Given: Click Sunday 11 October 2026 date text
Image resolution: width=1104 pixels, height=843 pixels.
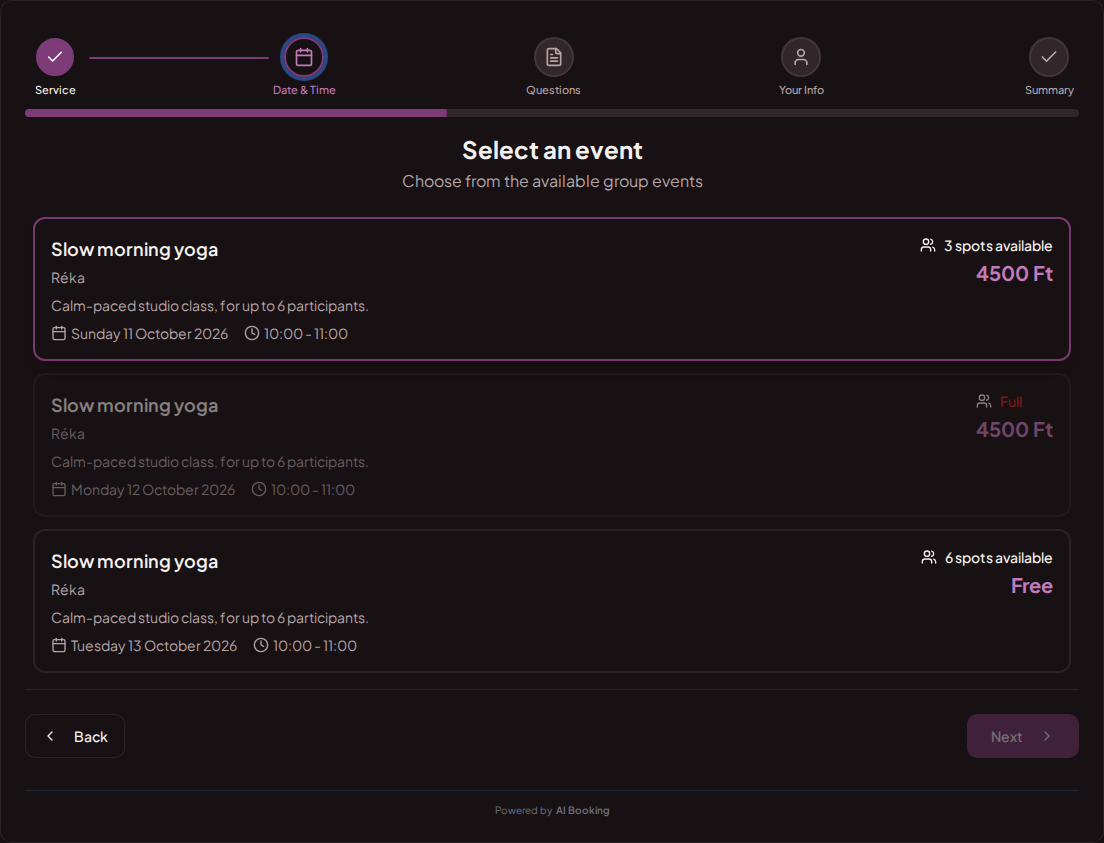Looking at the screenshot, I should (149, 334).
